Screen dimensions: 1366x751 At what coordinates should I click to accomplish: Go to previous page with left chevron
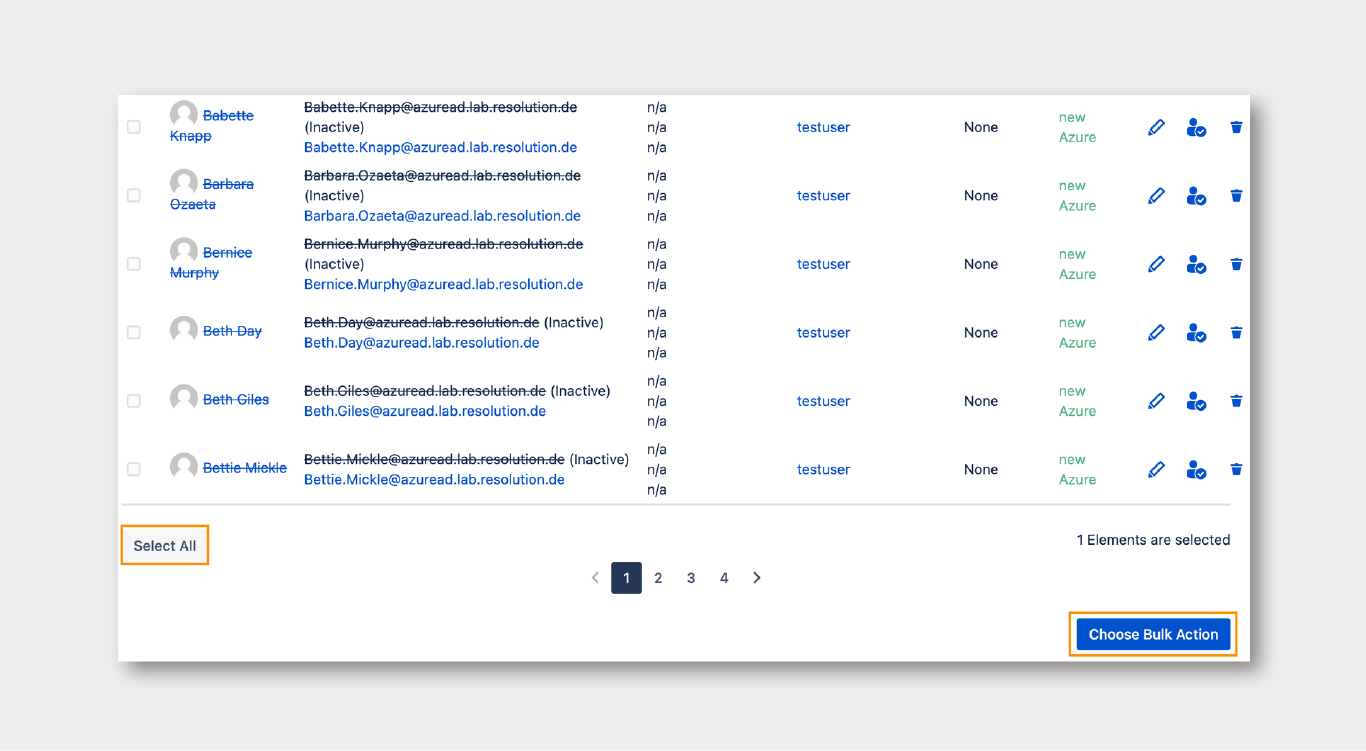tap(595, 577)
